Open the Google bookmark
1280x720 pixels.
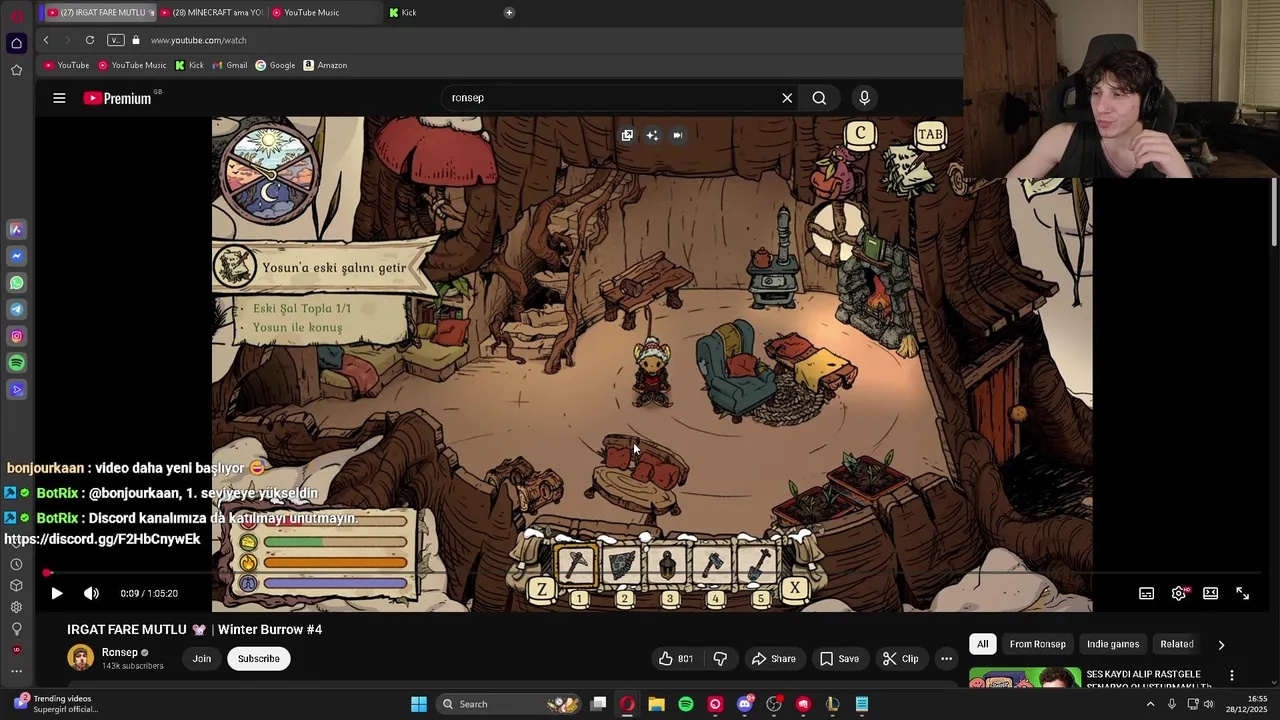pos(275,65)
